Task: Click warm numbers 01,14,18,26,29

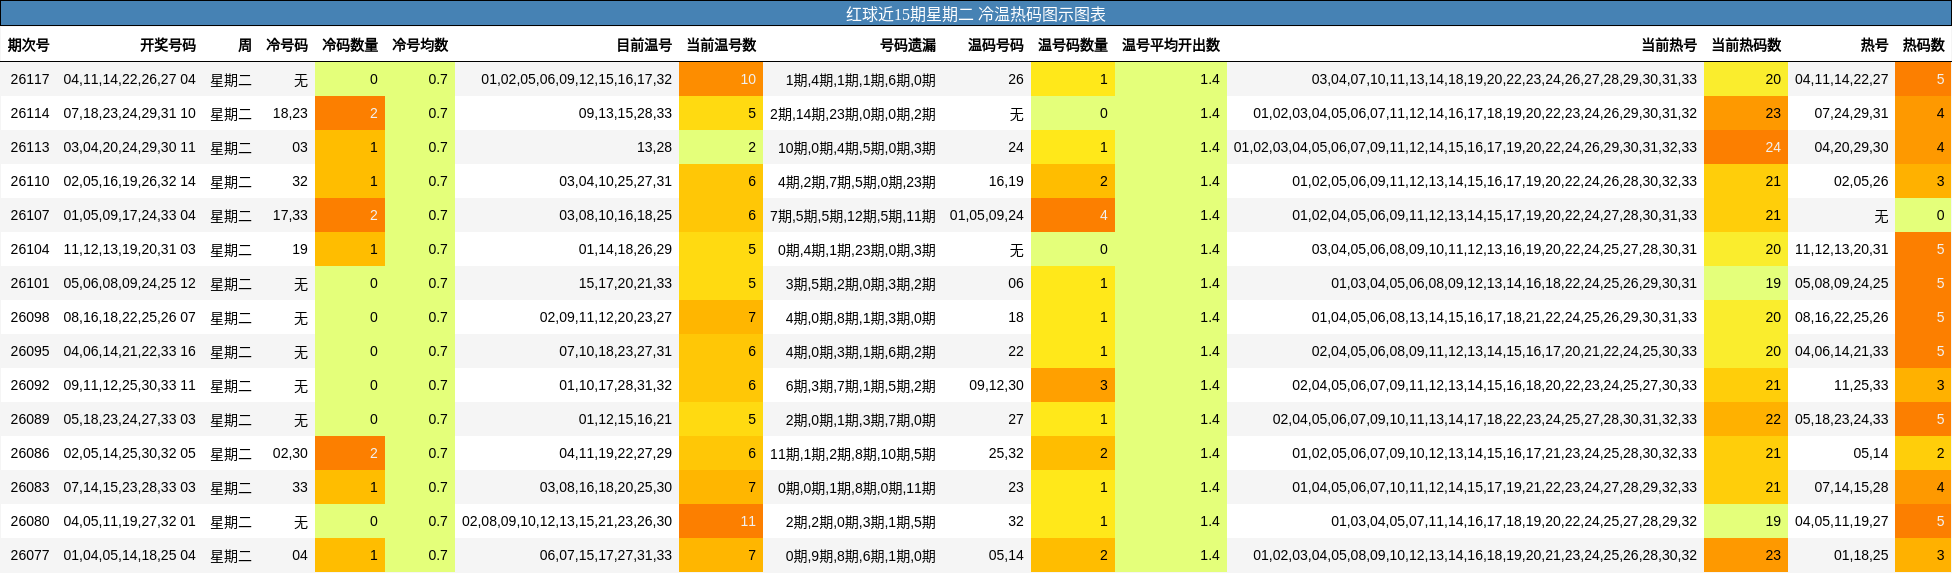Action: point(625,249)
